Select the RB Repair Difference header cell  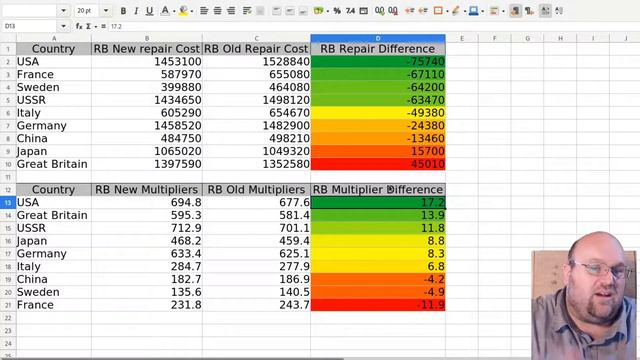tap(378, 49)
